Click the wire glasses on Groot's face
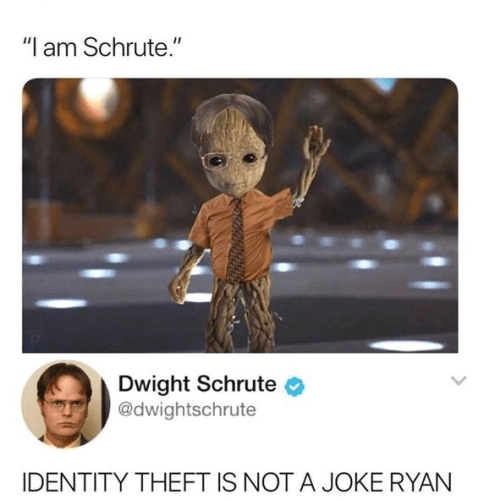 tap(231, 159)
